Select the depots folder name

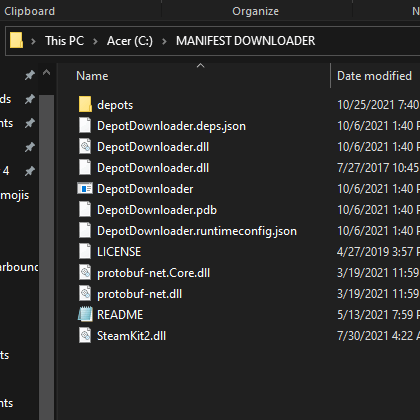(115, 105)
